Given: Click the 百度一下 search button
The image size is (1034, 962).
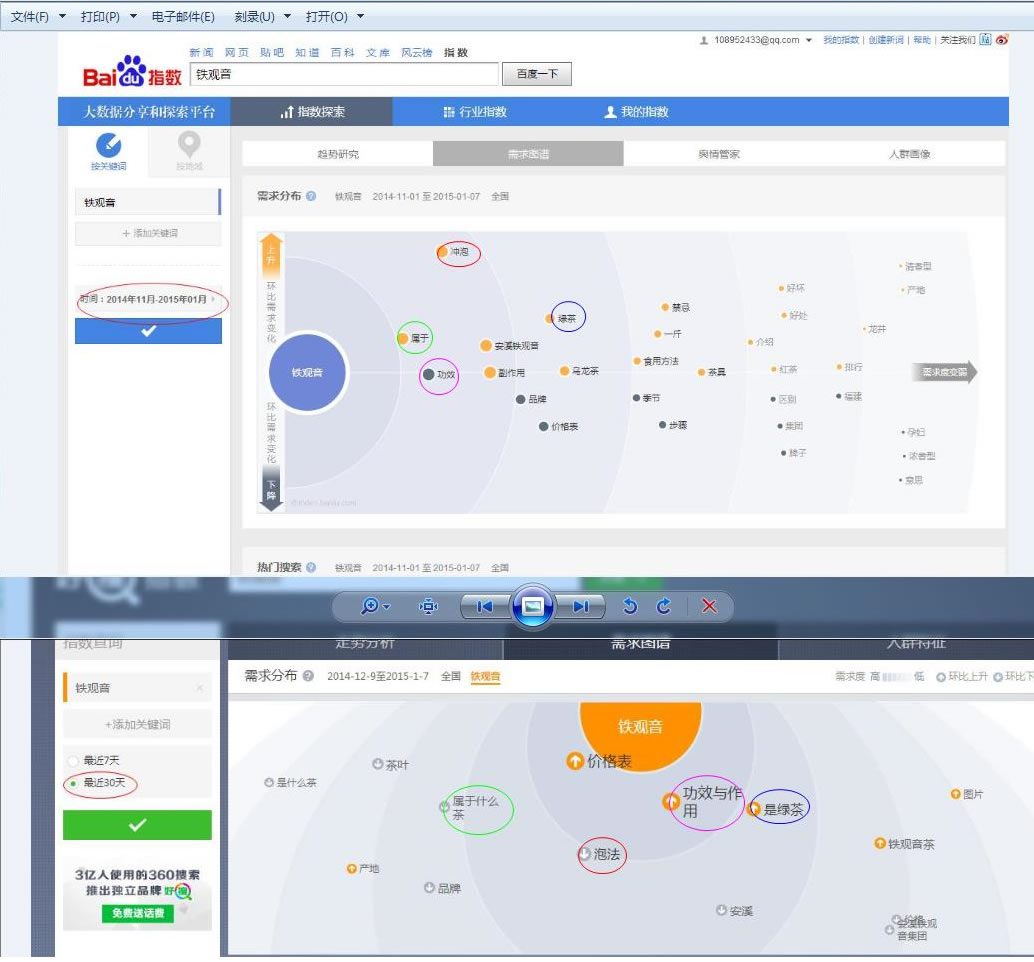Looking at the screenshot, I should 537,74.
